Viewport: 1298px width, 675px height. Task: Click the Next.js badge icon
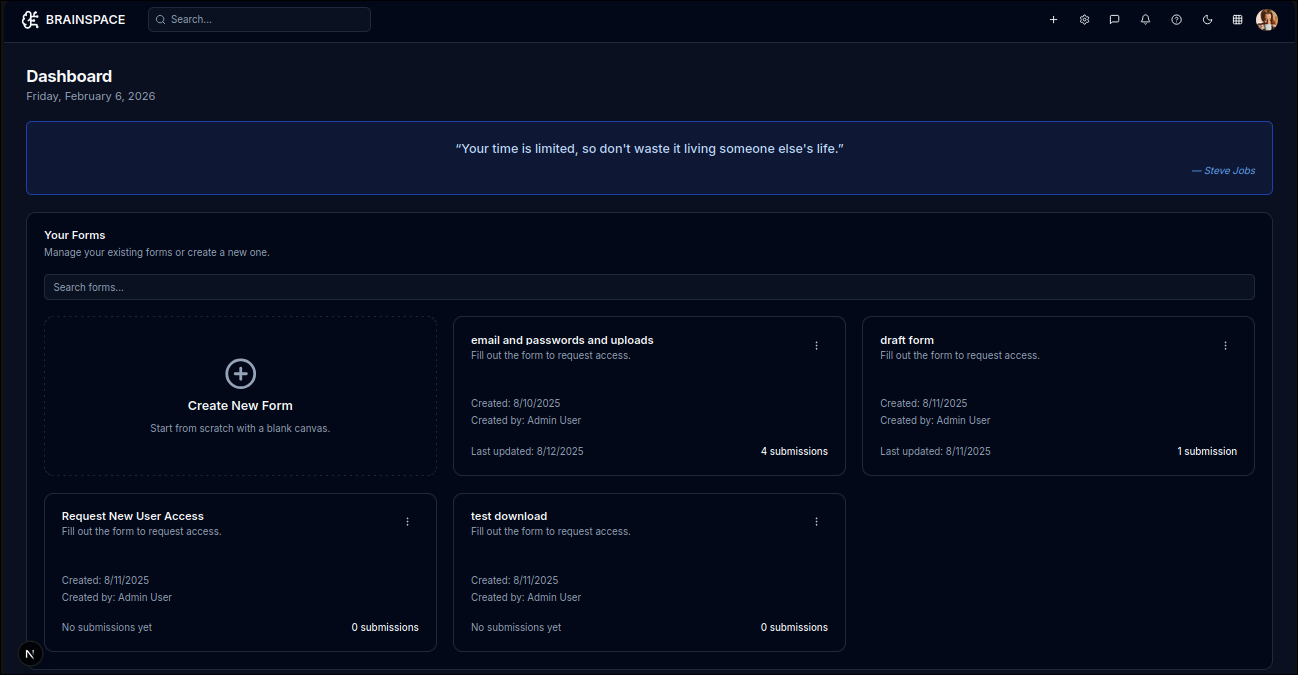click(x=30, y=654)
